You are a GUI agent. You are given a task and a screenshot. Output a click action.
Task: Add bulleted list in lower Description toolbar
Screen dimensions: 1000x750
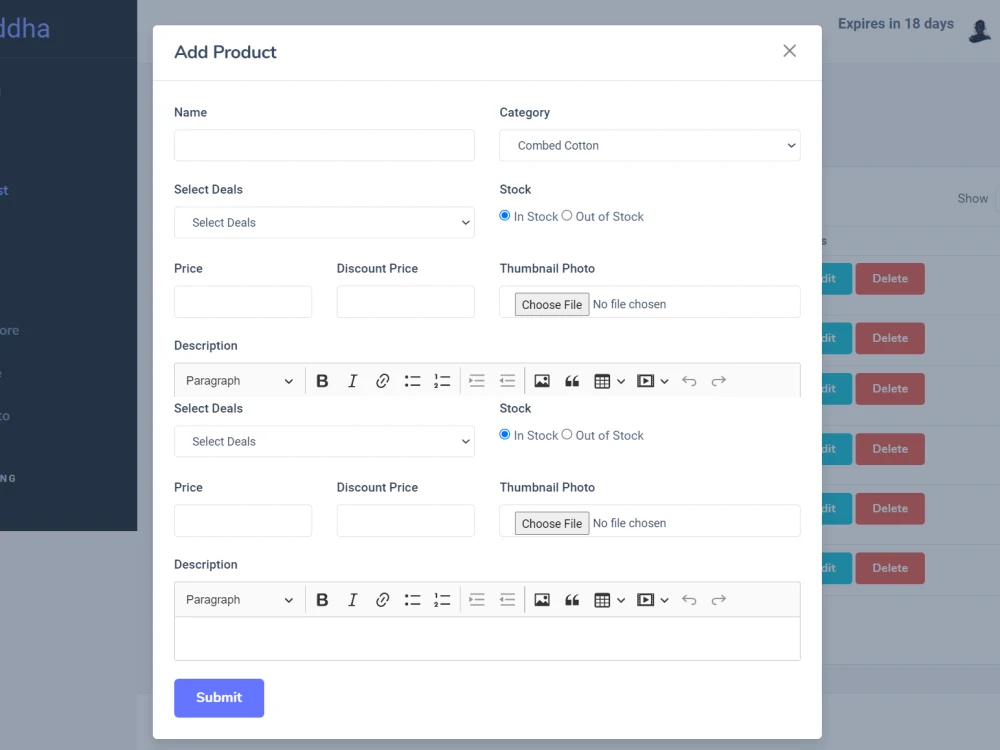(412, 599)
